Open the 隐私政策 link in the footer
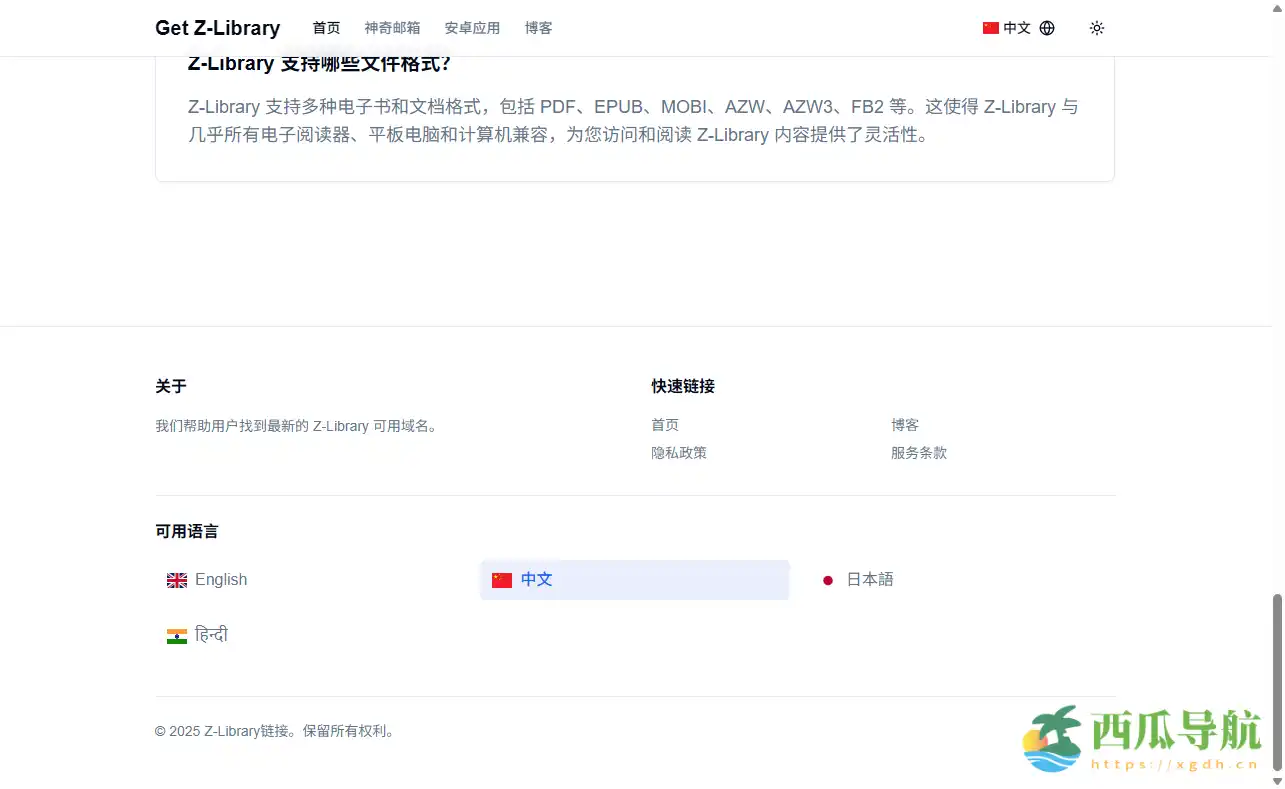The image size is (1285, 789). [679, 453]
